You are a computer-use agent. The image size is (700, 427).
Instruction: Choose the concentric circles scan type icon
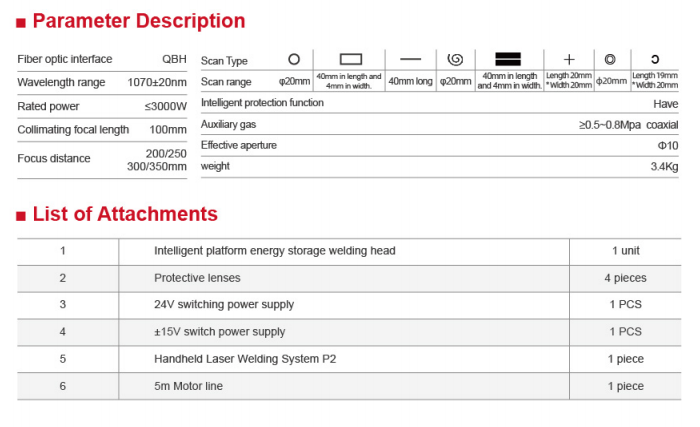(611, 59)
